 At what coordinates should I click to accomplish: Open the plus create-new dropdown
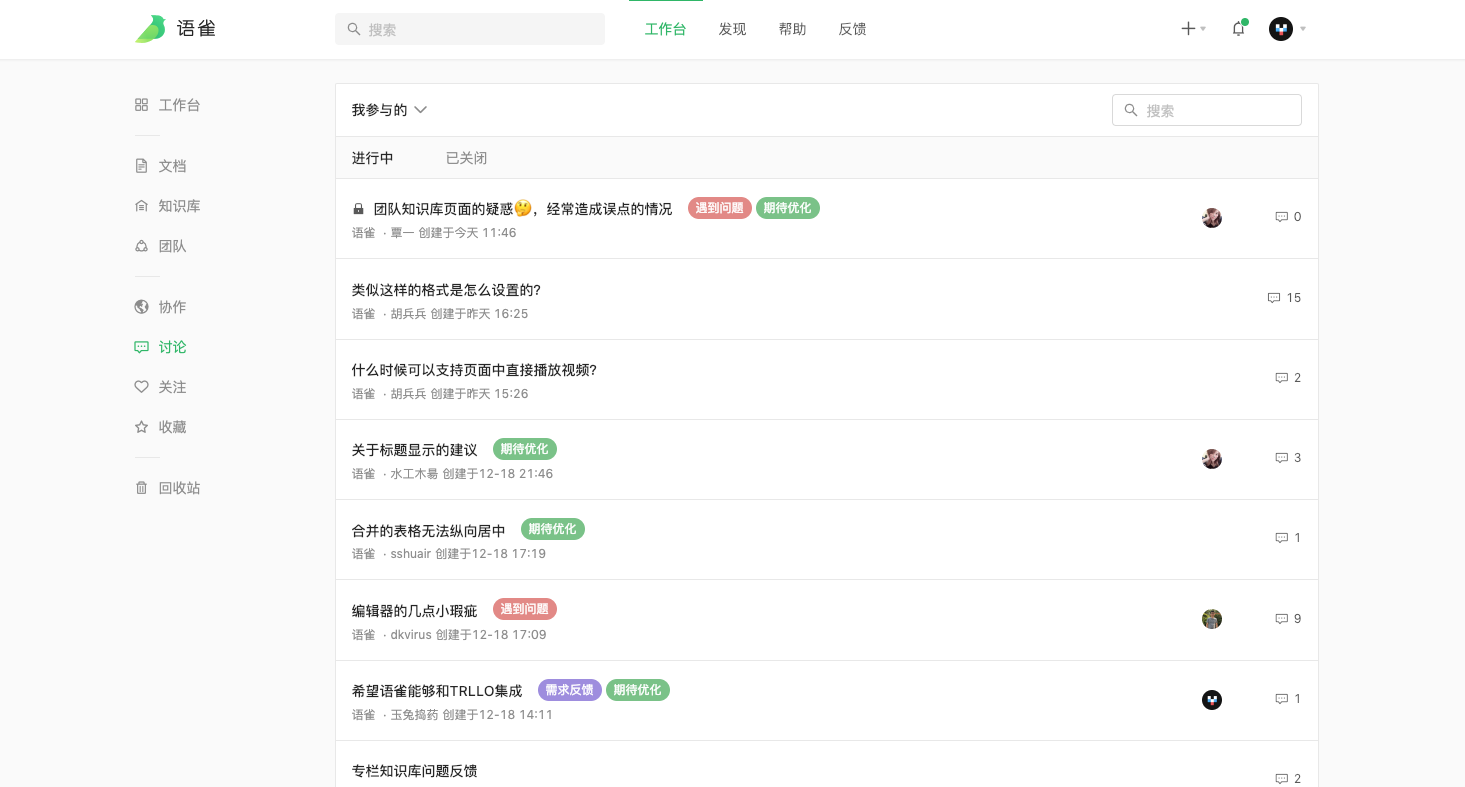[1192, 29]
